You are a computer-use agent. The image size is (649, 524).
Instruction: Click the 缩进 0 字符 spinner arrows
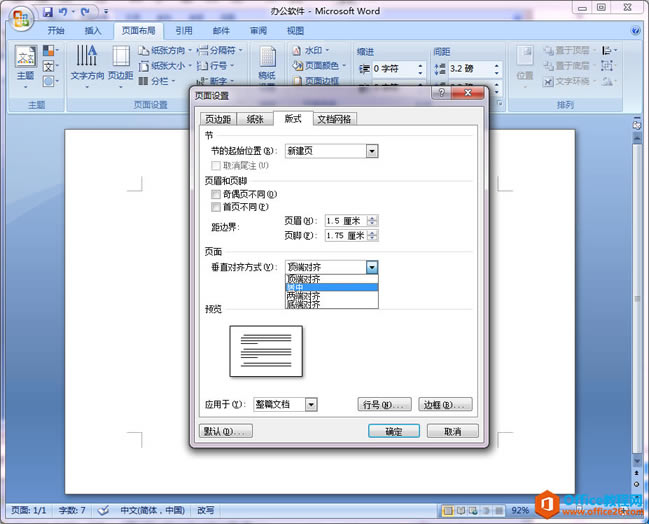pyautogui.click(x=421, y=69)
